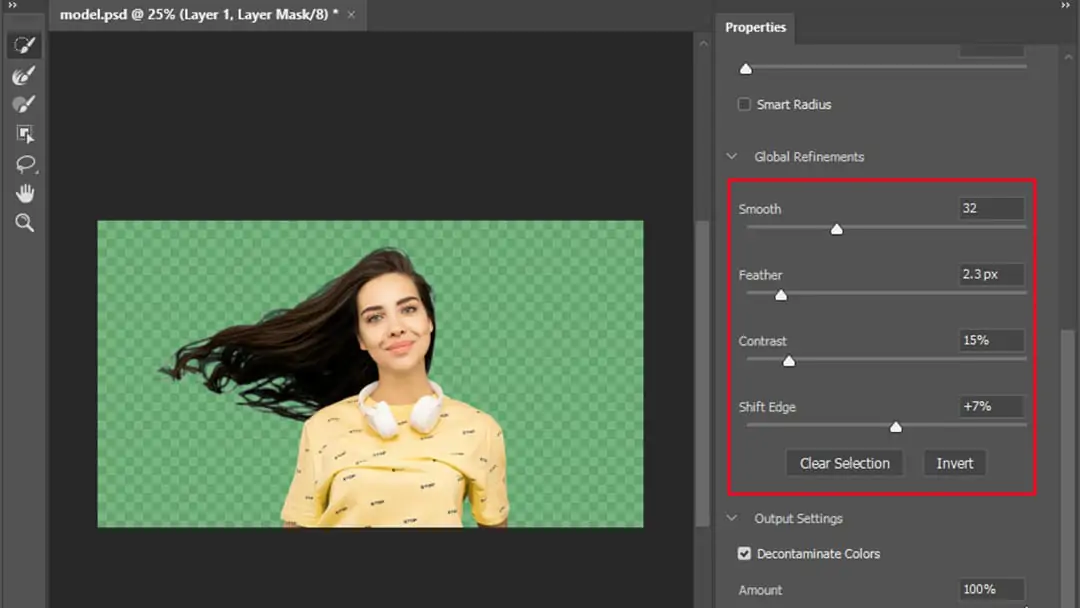Click the Clear Selection button

844,463
